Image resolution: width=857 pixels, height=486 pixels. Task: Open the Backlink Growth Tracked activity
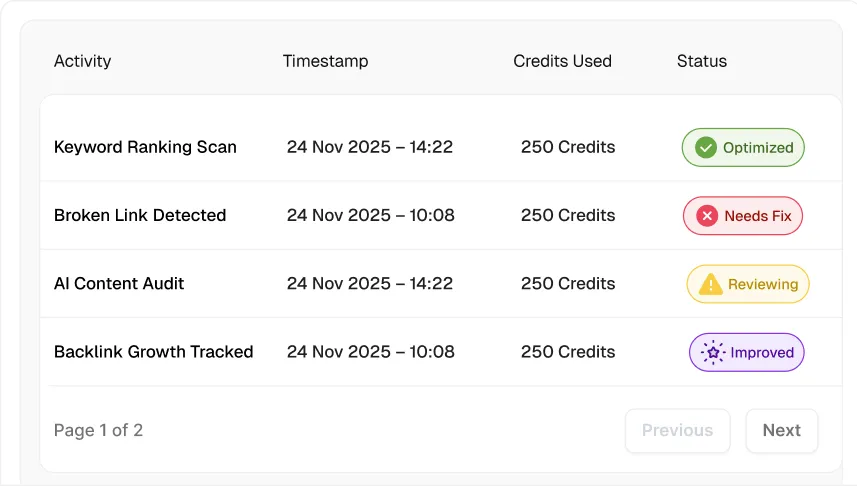pyautogui.click(x=153, y=352)
